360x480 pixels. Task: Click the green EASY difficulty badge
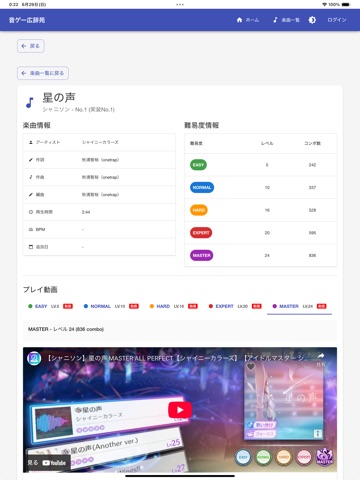198,165
